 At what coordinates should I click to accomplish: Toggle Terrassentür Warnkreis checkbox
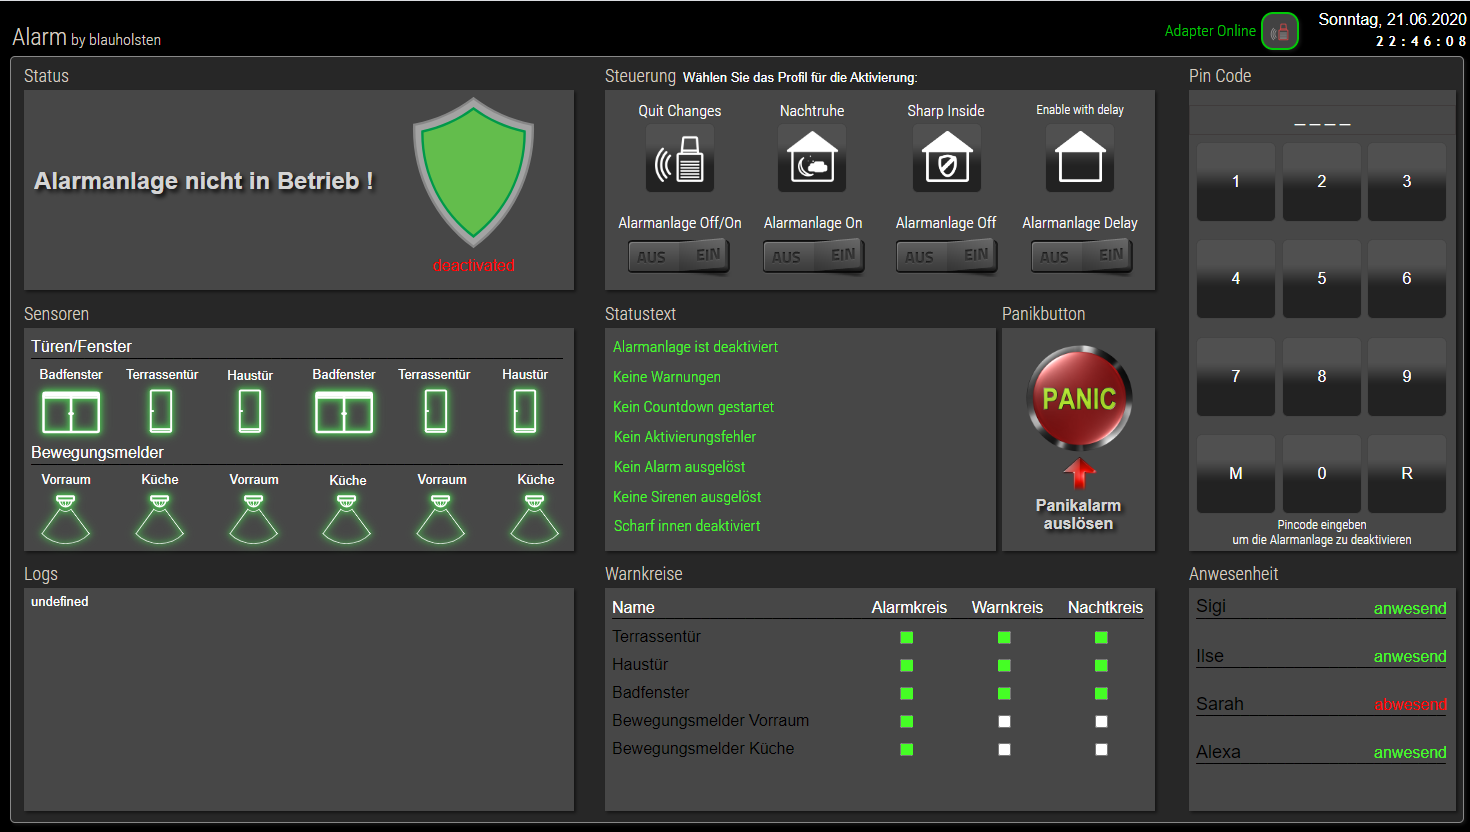pos(1004,637)
